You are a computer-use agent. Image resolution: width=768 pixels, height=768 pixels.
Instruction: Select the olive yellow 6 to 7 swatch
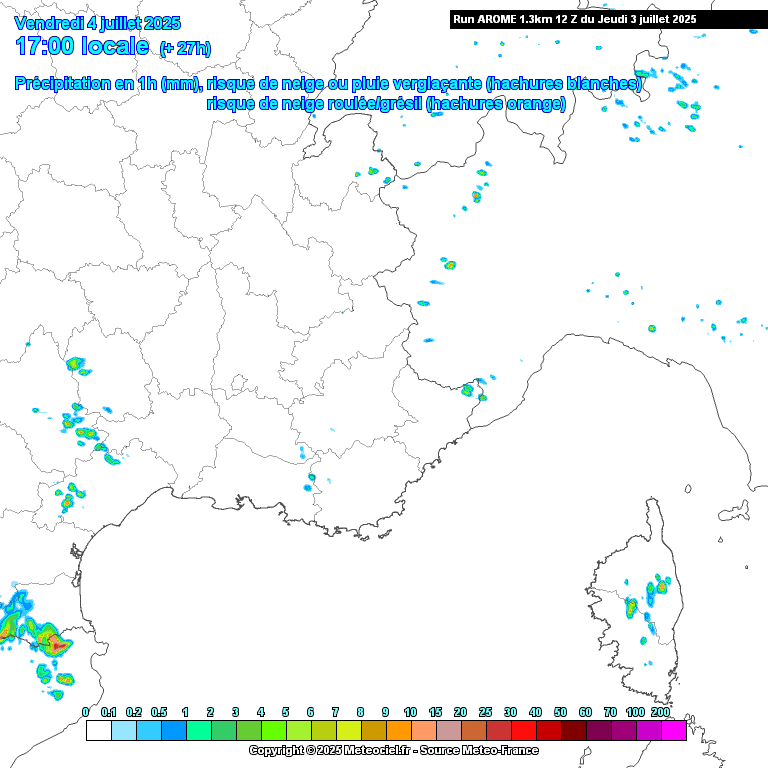[324, 730]
